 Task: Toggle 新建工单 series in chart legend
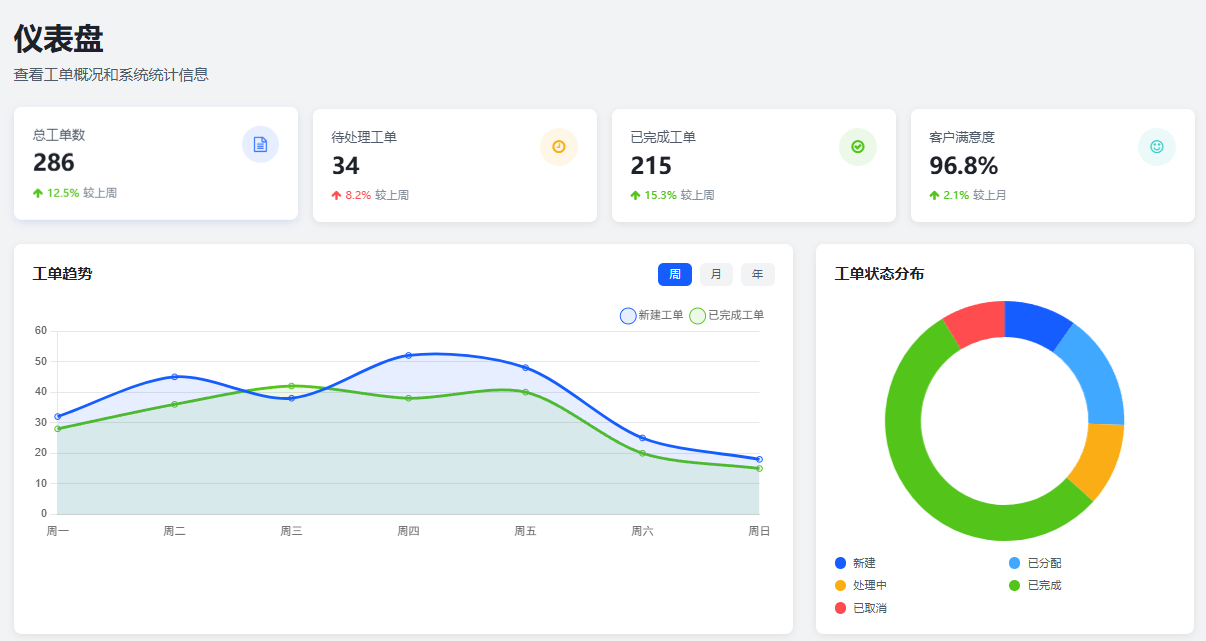pos(651,316)
